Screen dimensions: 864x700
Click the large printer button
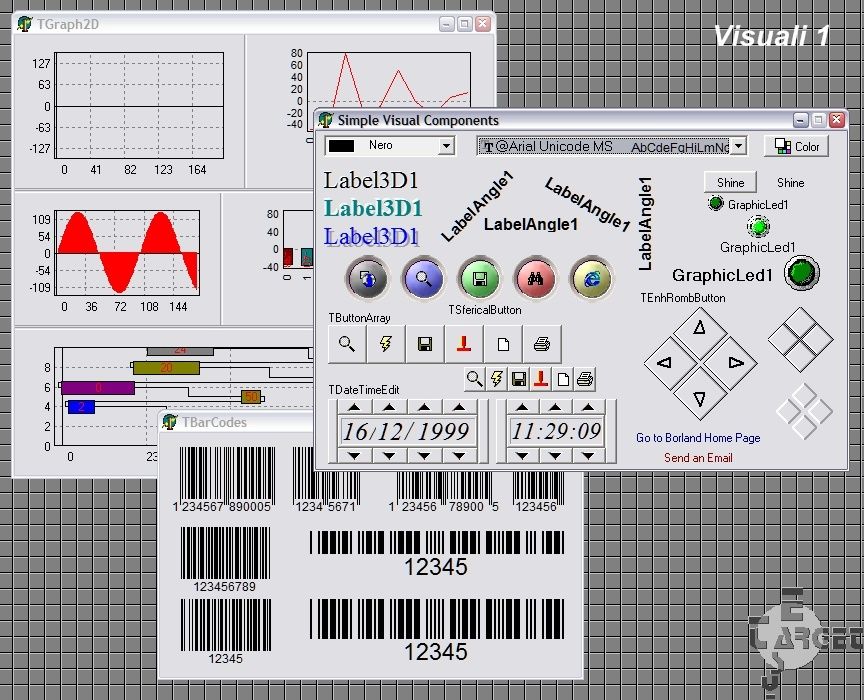pos(542,344)
